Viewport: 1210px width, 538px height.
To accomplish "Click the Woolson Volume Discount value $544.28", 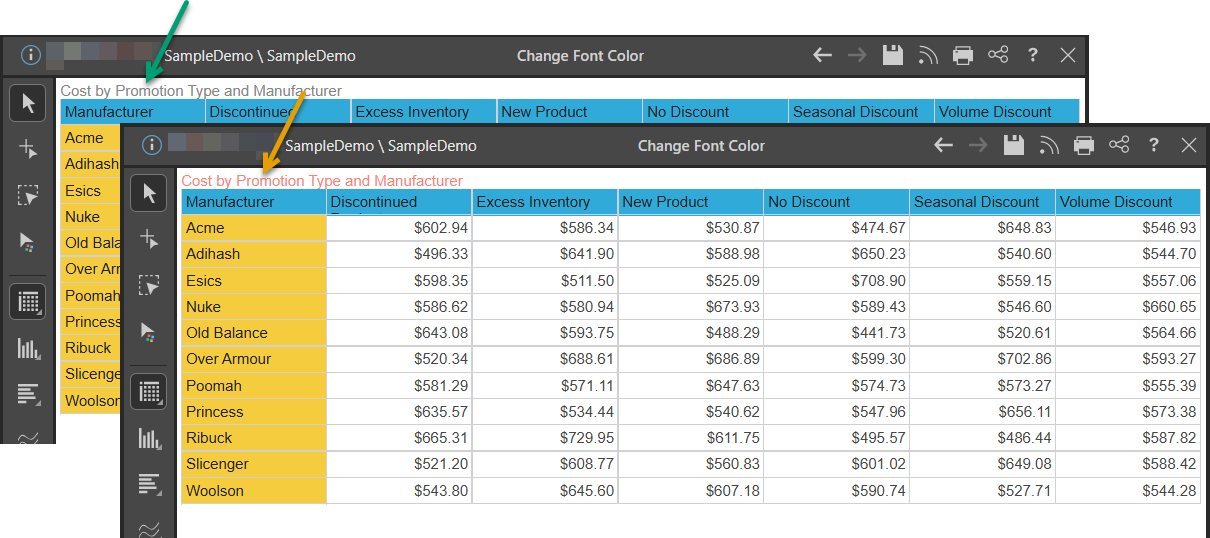I will tap(1168, 491).
